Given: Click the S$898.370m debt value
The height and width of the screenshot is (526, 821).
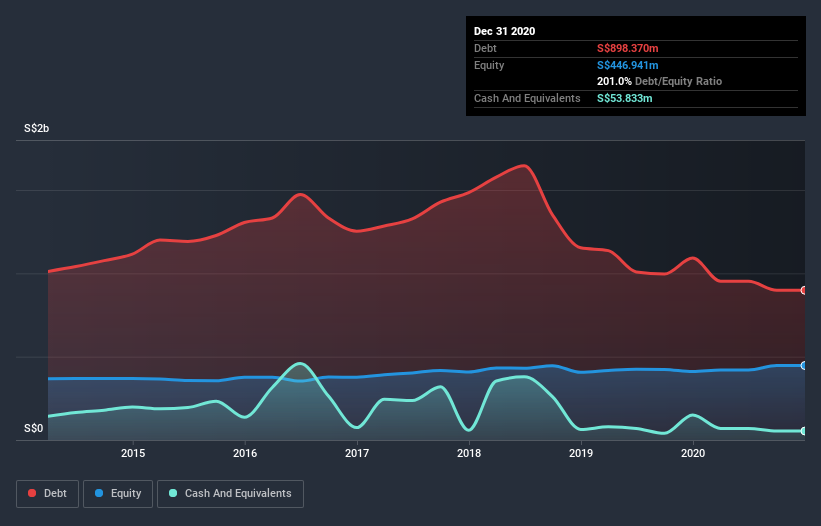Looking at the screenshot, I should click(628, 48).
